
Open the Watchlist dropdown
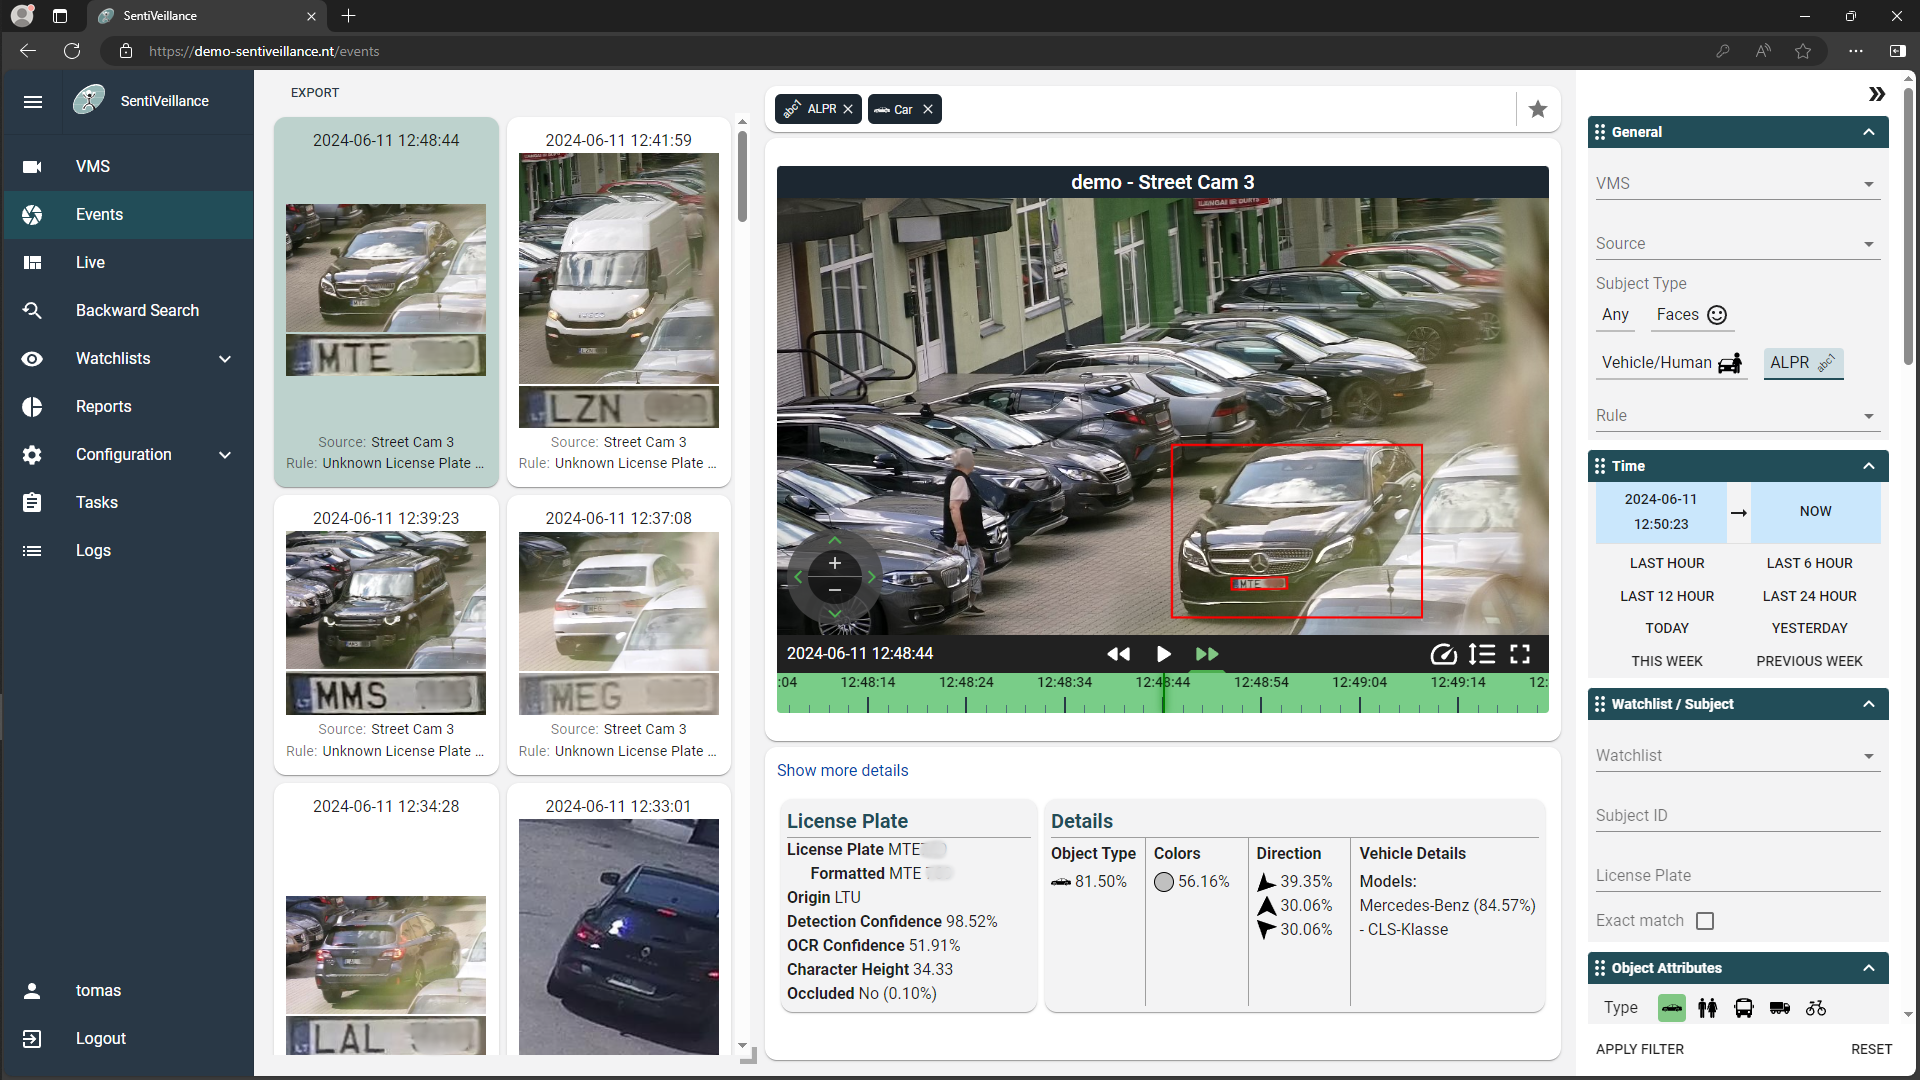1738,756
